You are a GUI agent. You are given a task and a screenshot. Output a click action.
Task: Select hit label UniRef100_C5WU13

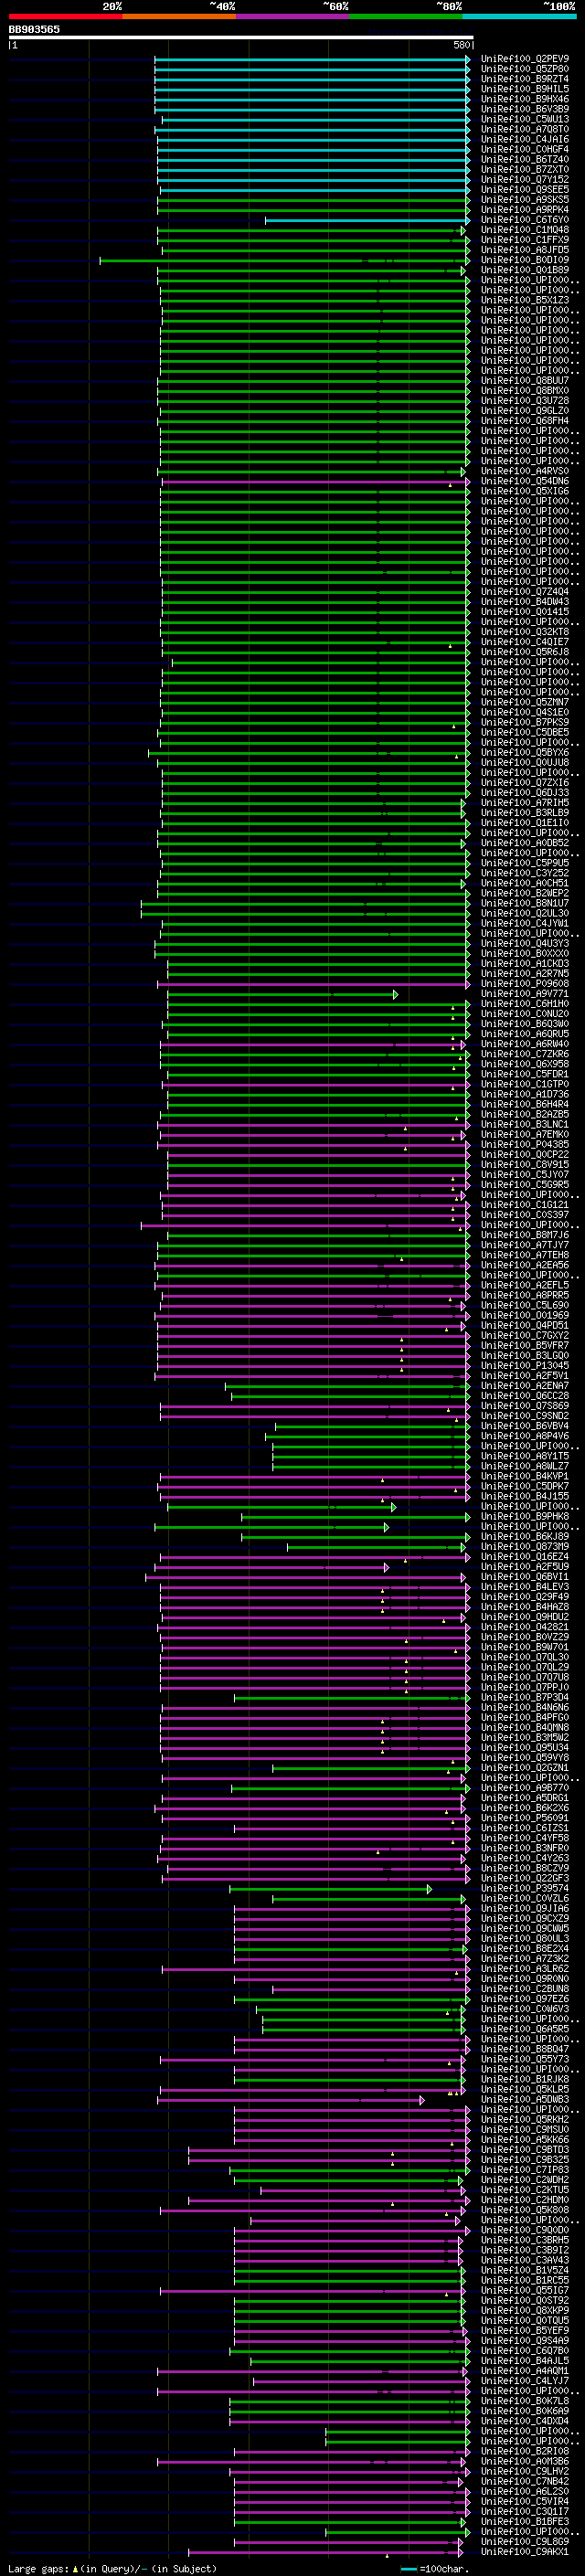[x=525, y=119]
